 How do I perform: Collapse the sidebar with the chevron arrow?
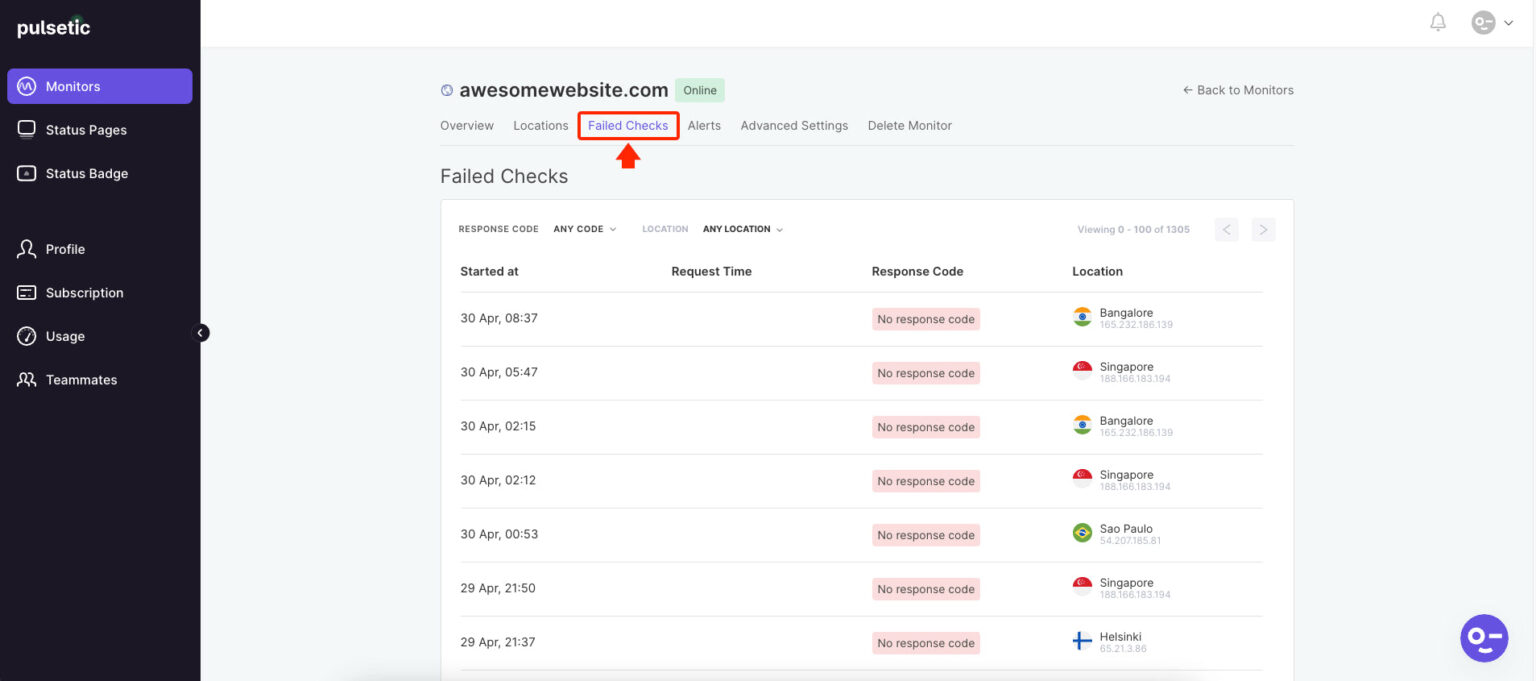click(201, 332)
